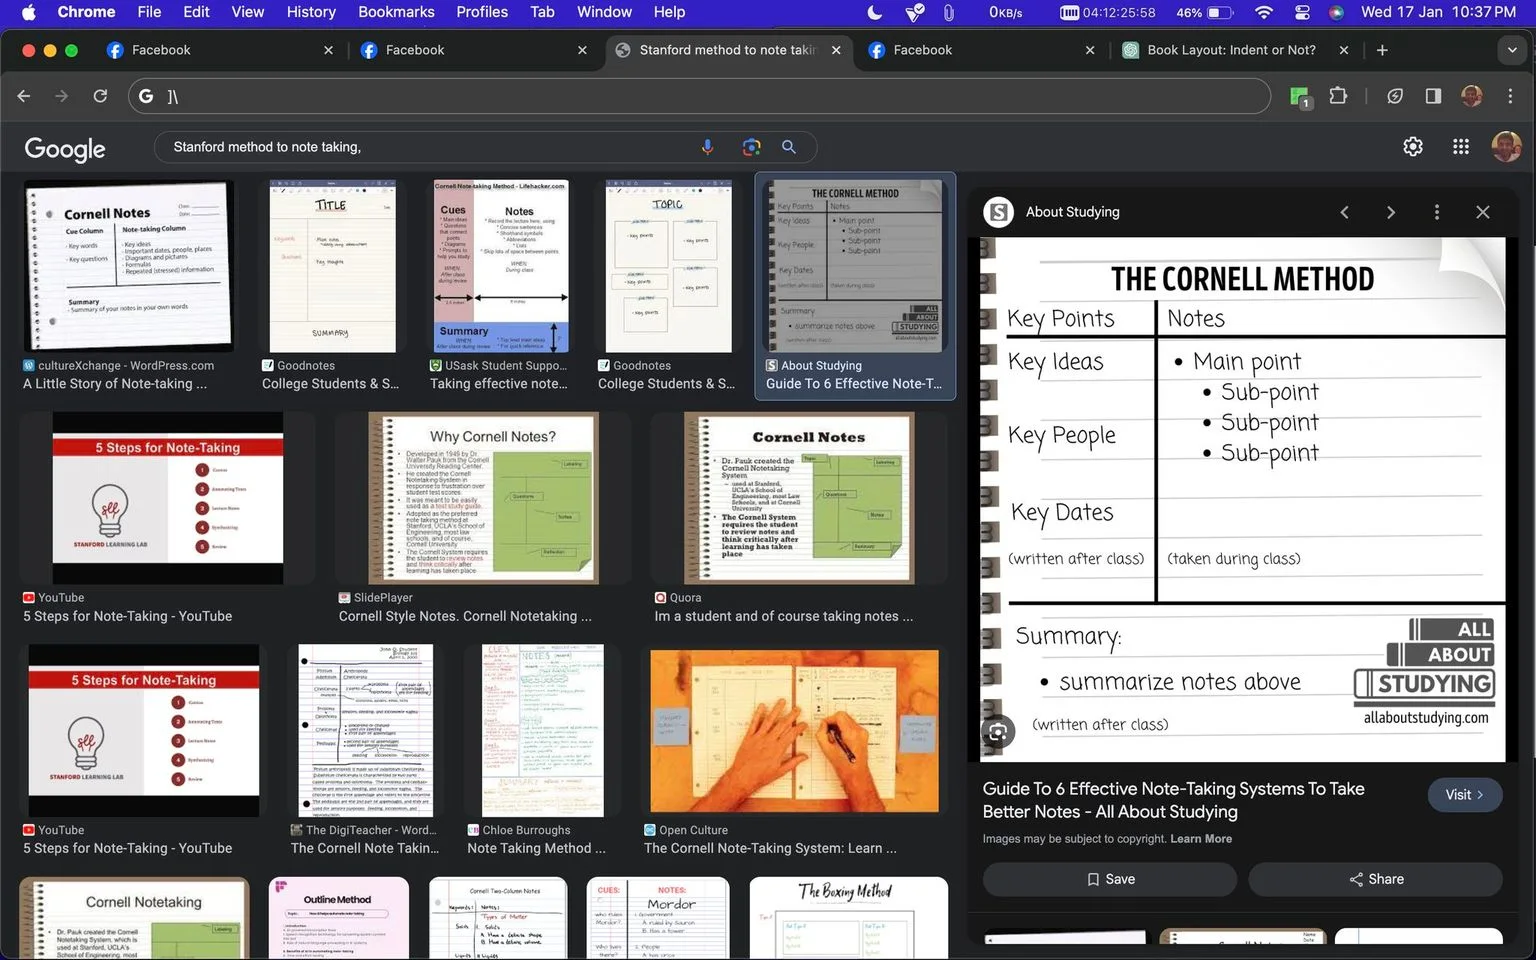Reload the current page

tap(100, 96)
